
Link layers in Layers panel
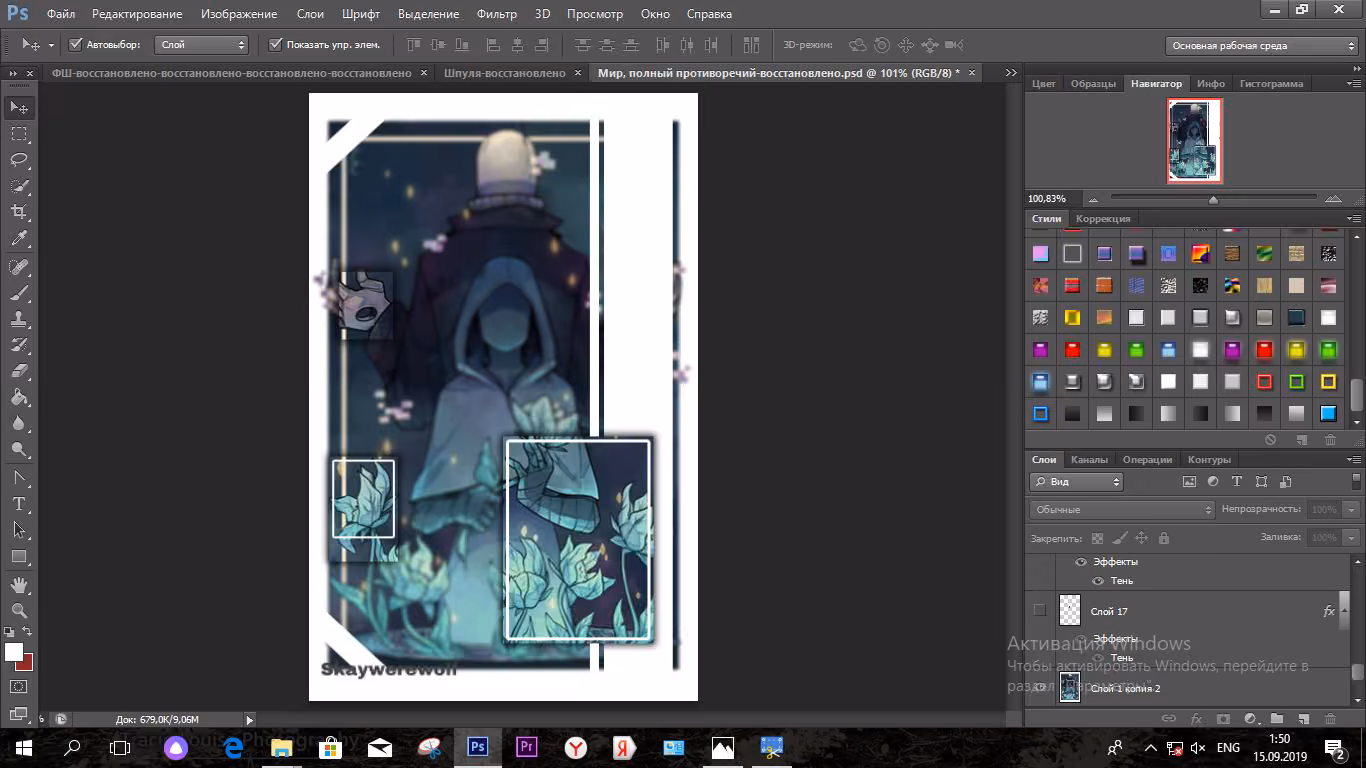(1168, 718)
